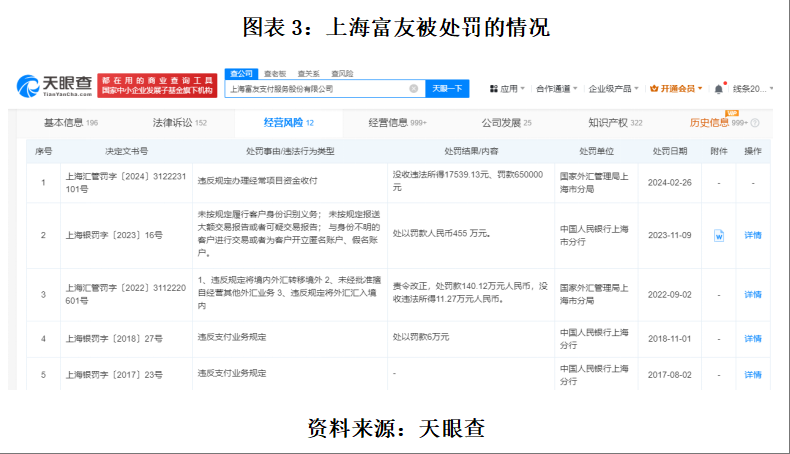Image resolution: width=790 pixels, height=454 pixels.
Task: Switch to the 查老板 search tab
Action: coord(275,74)
